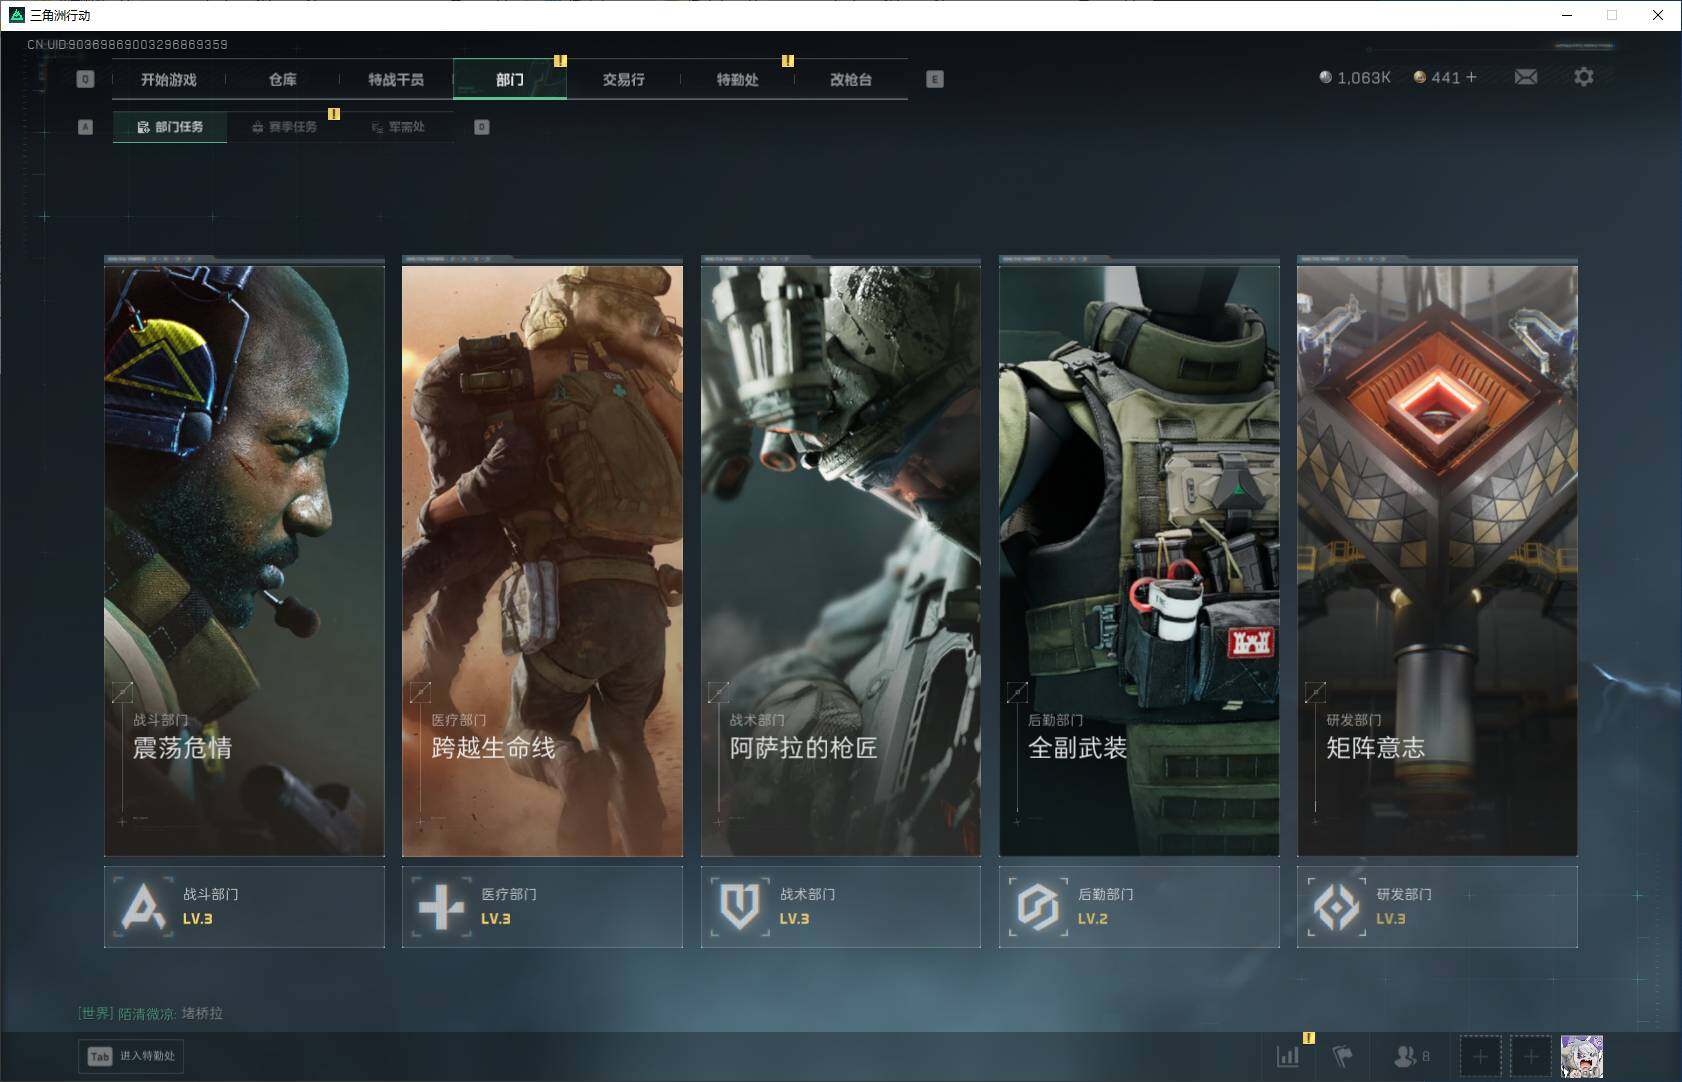Click the first empty squad slot plus

(x=1480, y=1056)
